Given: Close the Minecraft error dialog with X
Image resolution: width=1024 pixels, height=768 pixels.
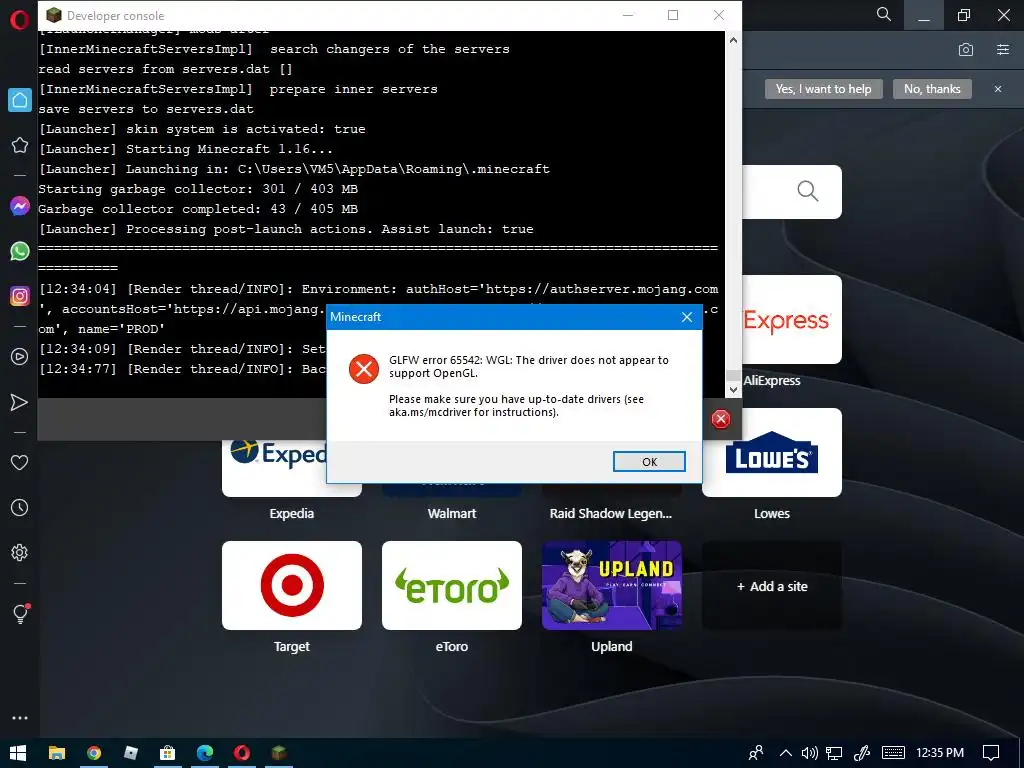Looking at the screenshot, I should (x=687, y=317).
